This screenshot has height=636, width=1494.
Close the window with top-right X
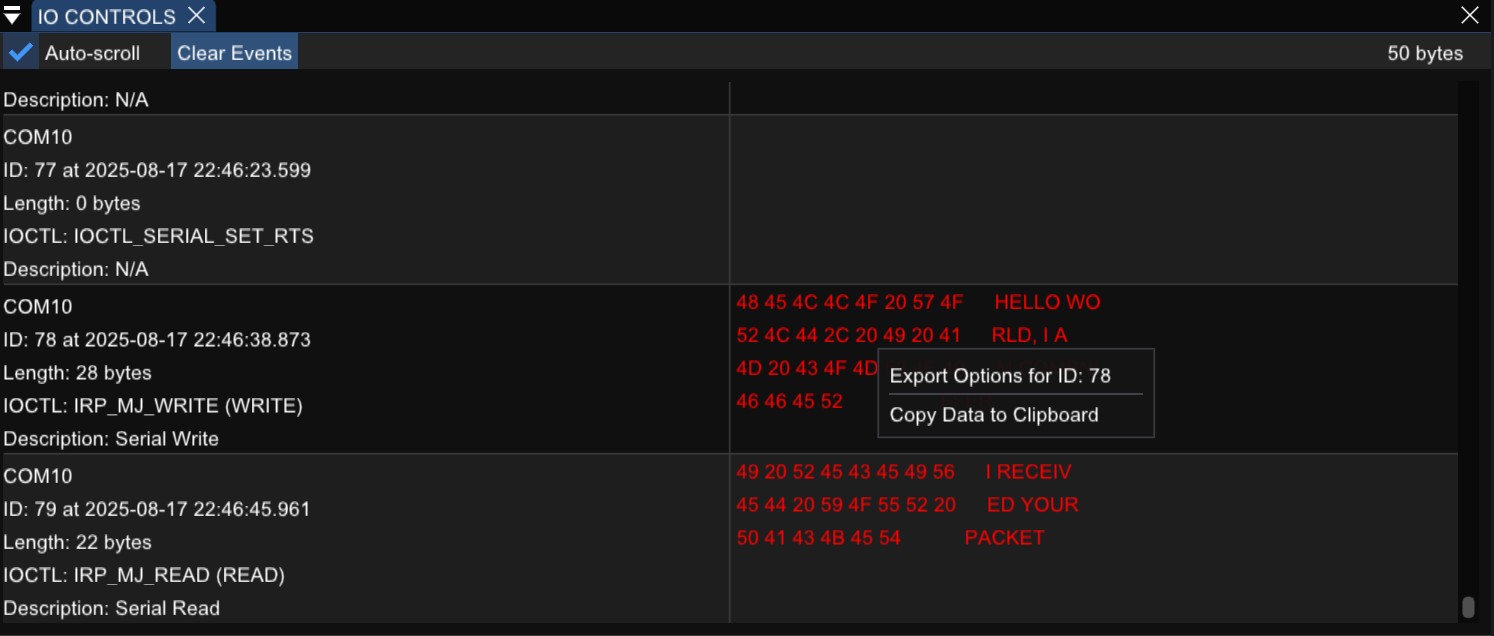1470,15
